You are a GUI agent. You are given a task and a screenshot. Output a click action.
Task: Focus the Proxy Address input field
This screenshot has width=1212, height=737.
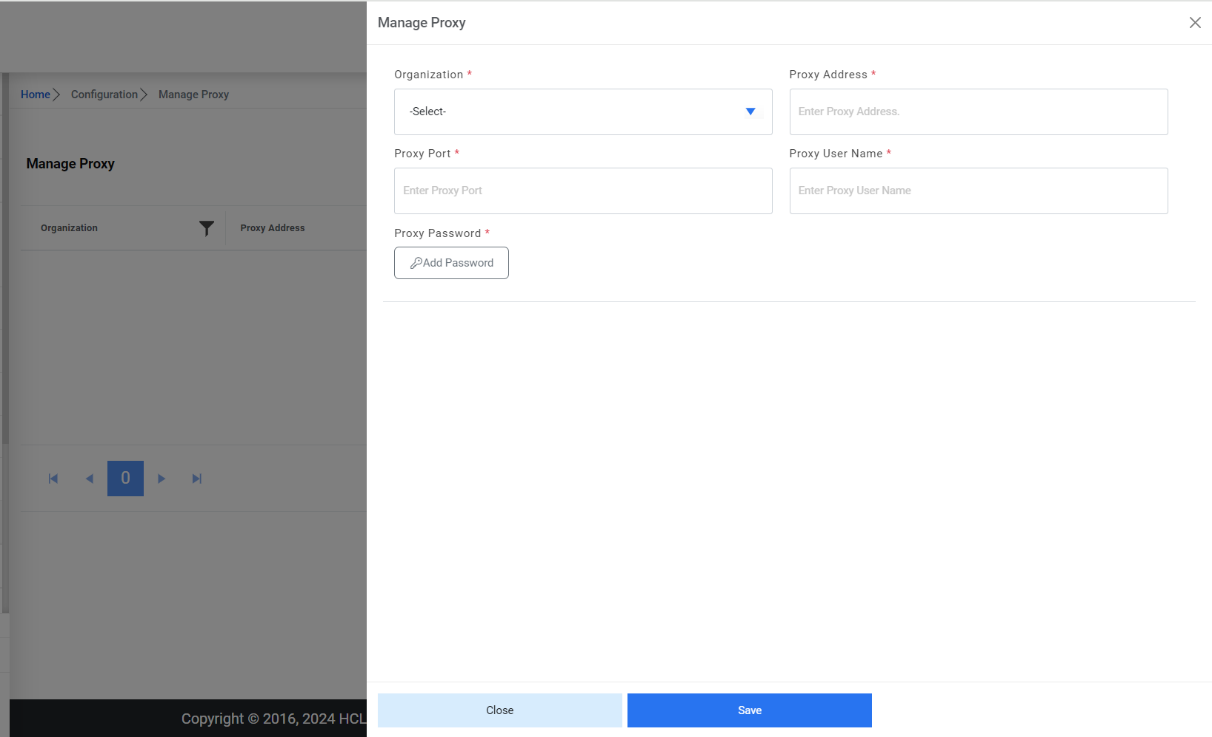click(978, 112)
